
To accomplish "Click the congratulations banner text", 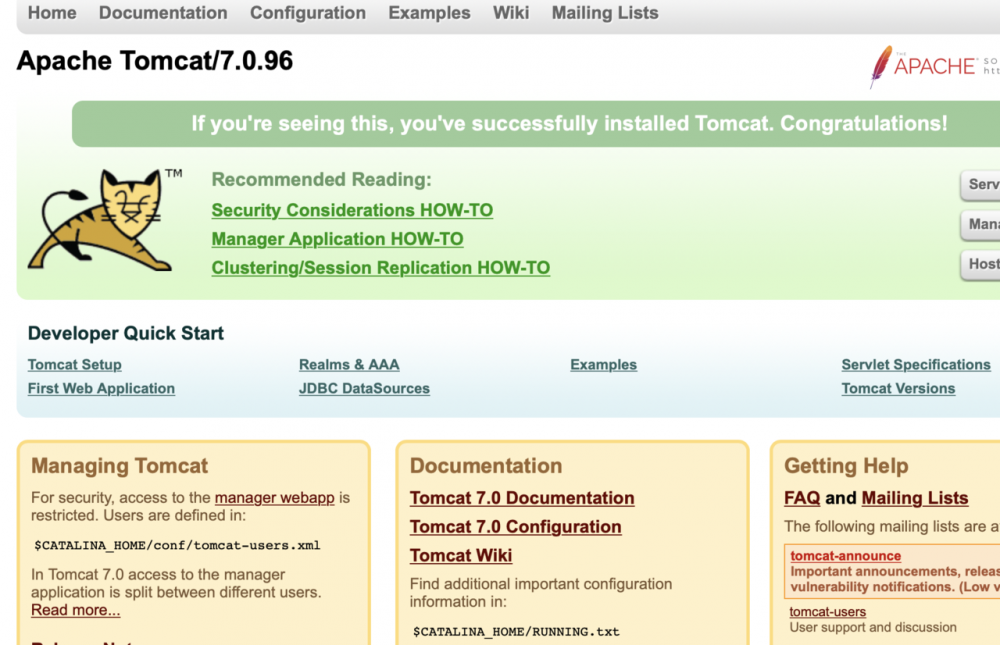I will pos(570,123).
